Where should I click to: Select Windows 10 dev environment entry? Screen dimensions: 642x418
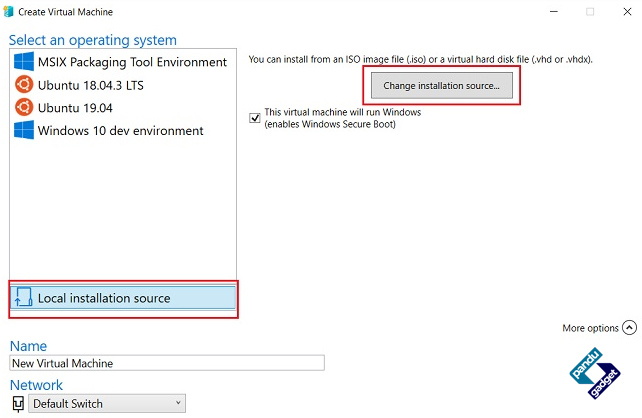122,131
